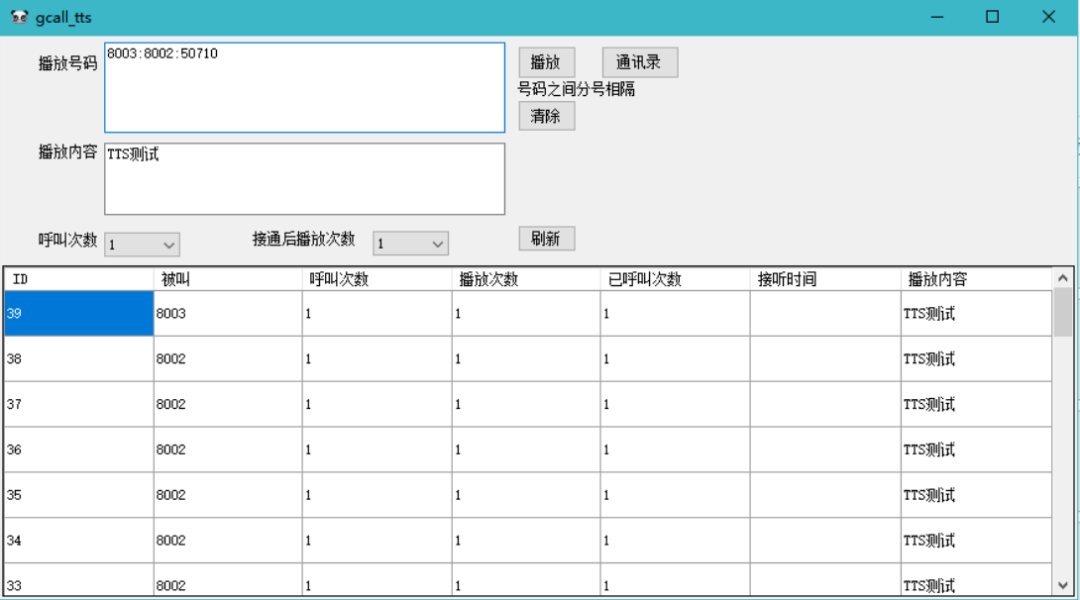Focus the 播放号码 text field
Viewport: 1080px width, 600px height.
304,88
